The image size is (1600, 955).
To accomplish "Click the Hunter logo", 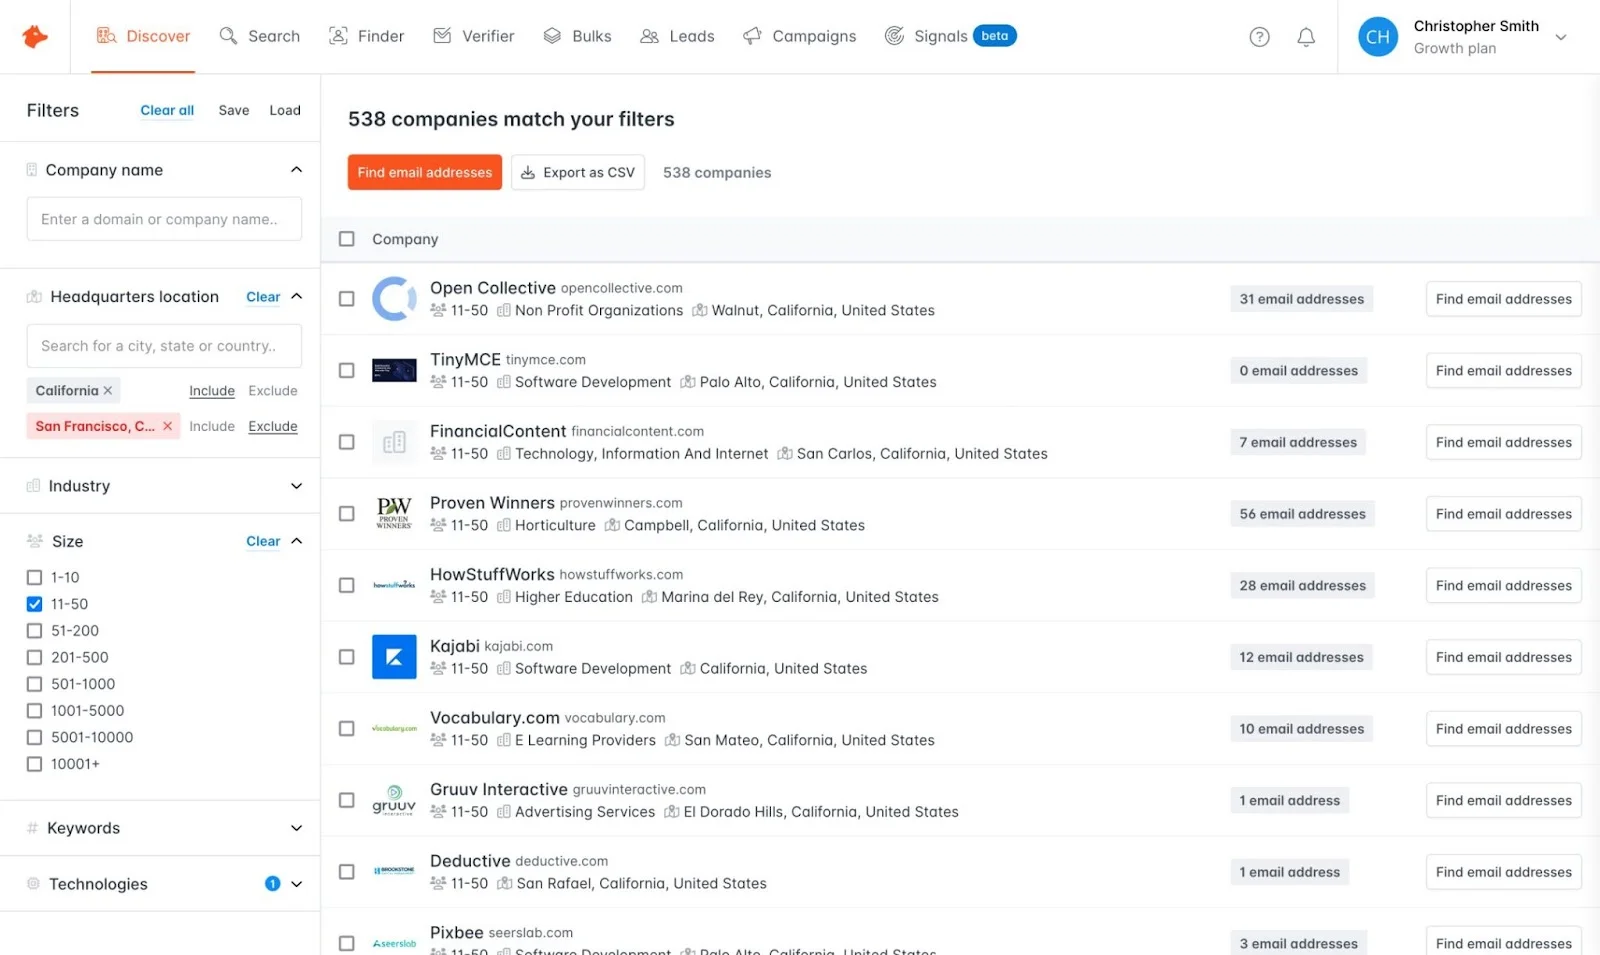I will click(x=34, y=36).
